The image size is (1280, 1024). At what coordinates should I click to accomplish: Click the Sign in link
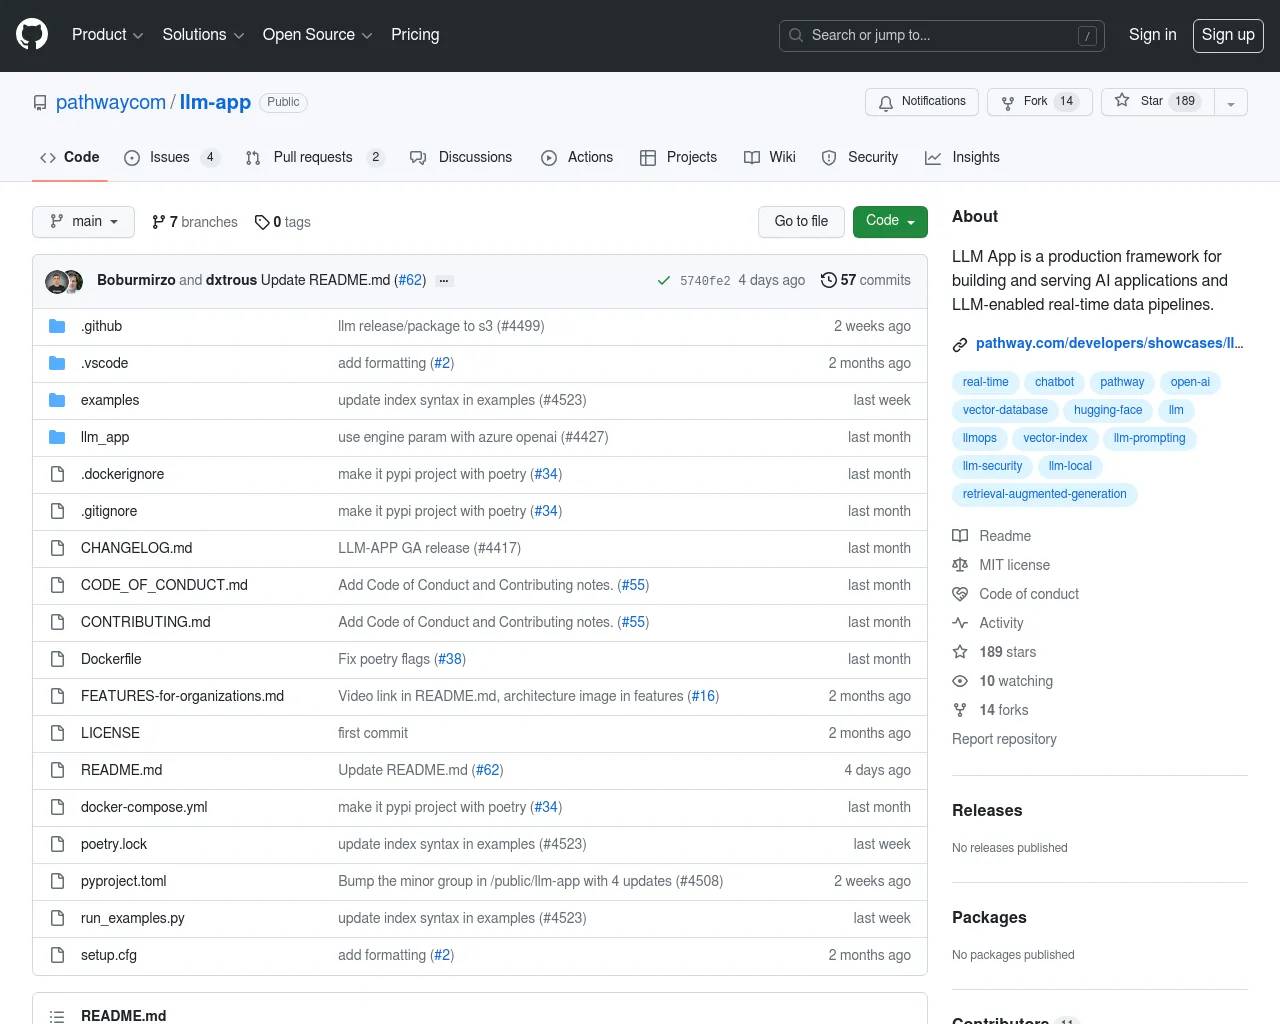(x=1152, y=34)
